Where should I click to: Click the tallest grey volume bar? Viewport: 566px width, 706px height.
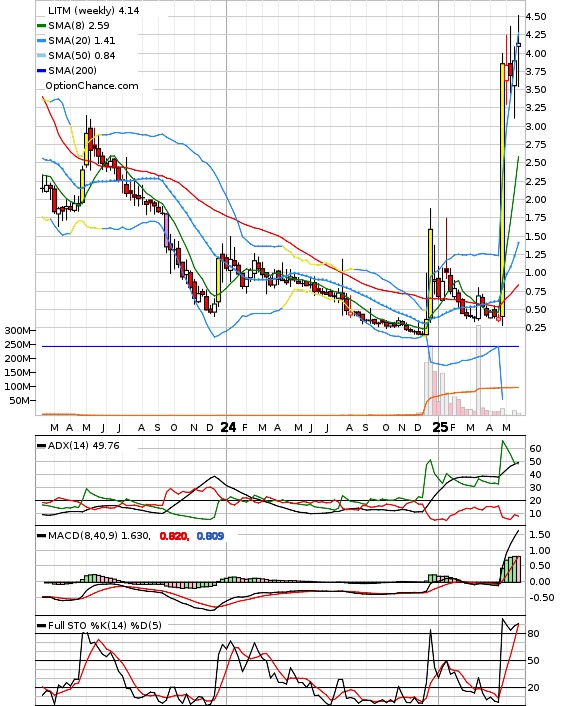(478, 370)
